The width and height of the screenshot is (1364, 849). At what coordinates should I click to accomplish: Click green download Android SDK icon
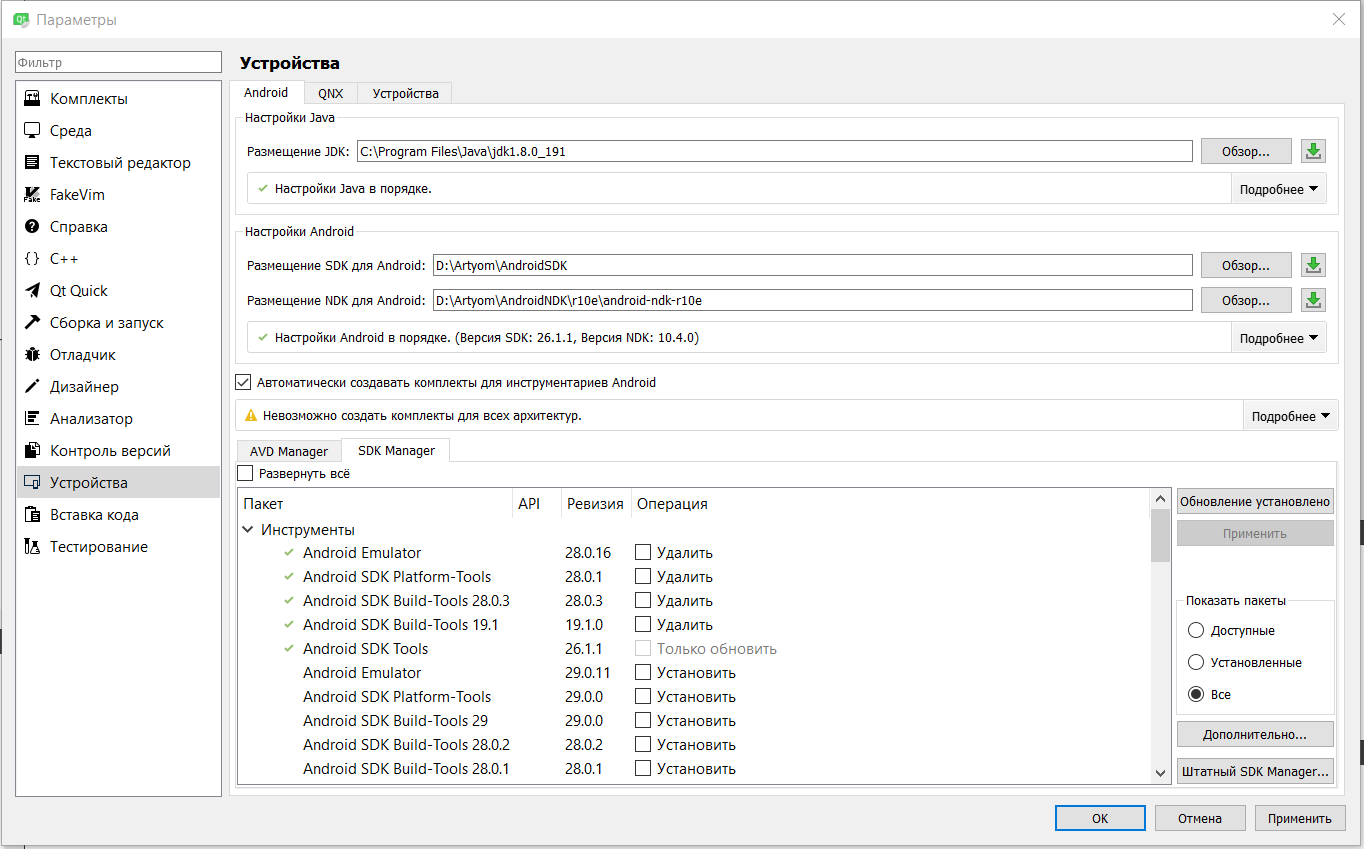tap(1313, 265)
